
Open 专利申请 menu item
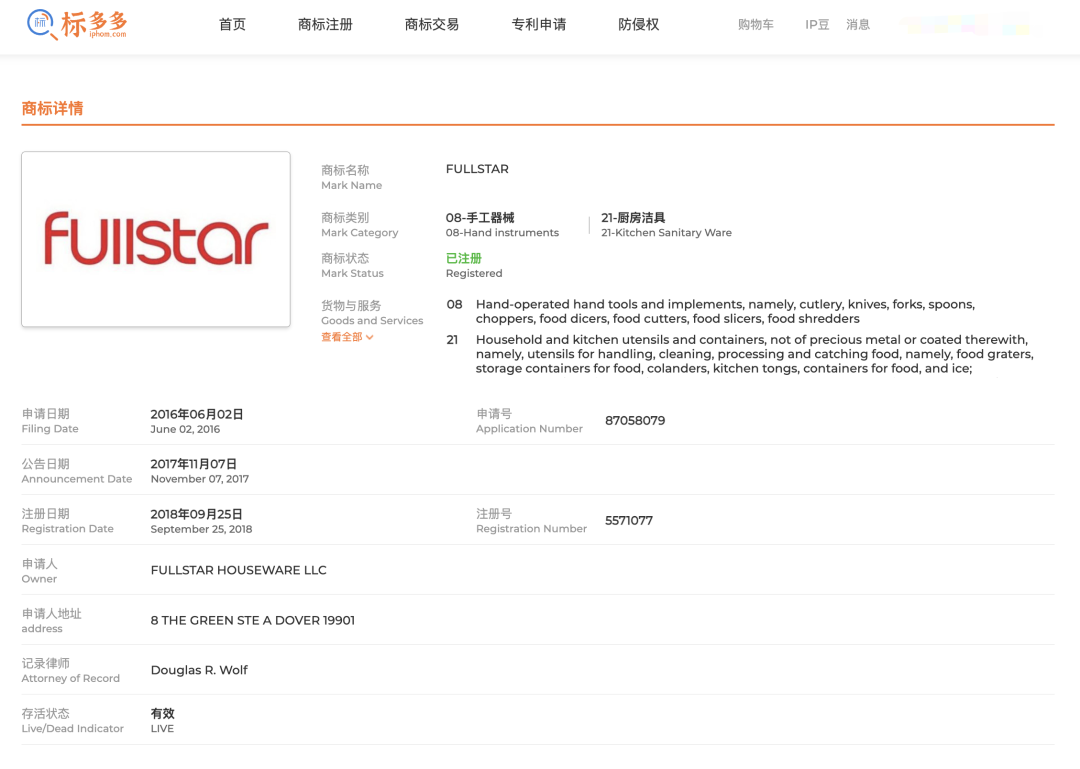coord(539,25)
